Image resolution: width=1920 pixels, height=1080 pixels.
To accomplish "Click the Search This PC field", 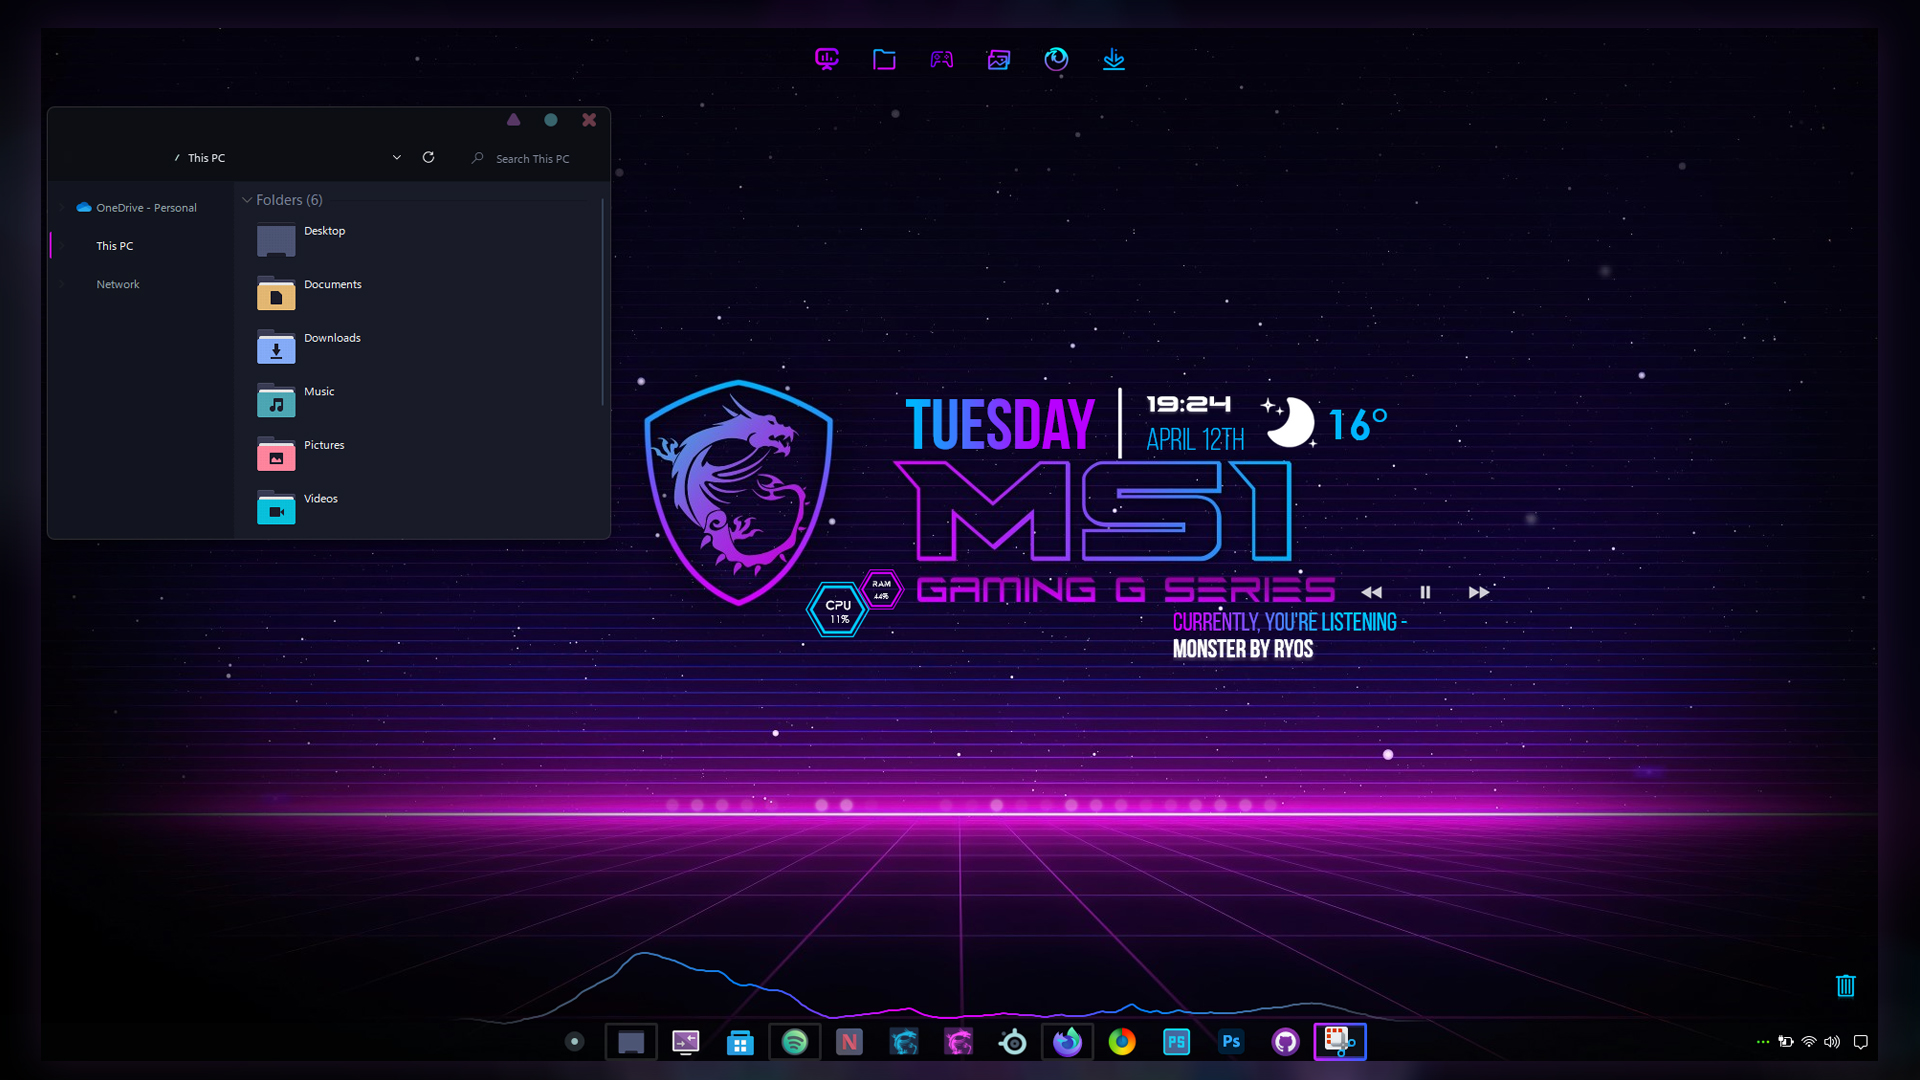I will coord(532,158).
